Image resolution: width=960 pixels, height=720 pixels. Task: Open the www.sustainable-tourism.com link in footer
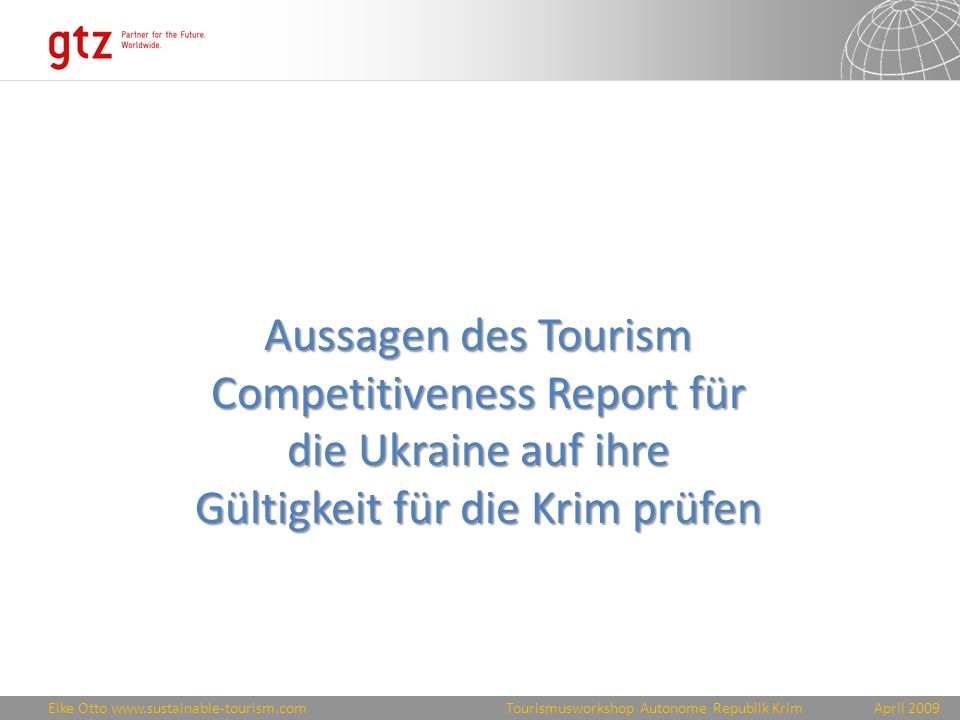coord(208,708)
